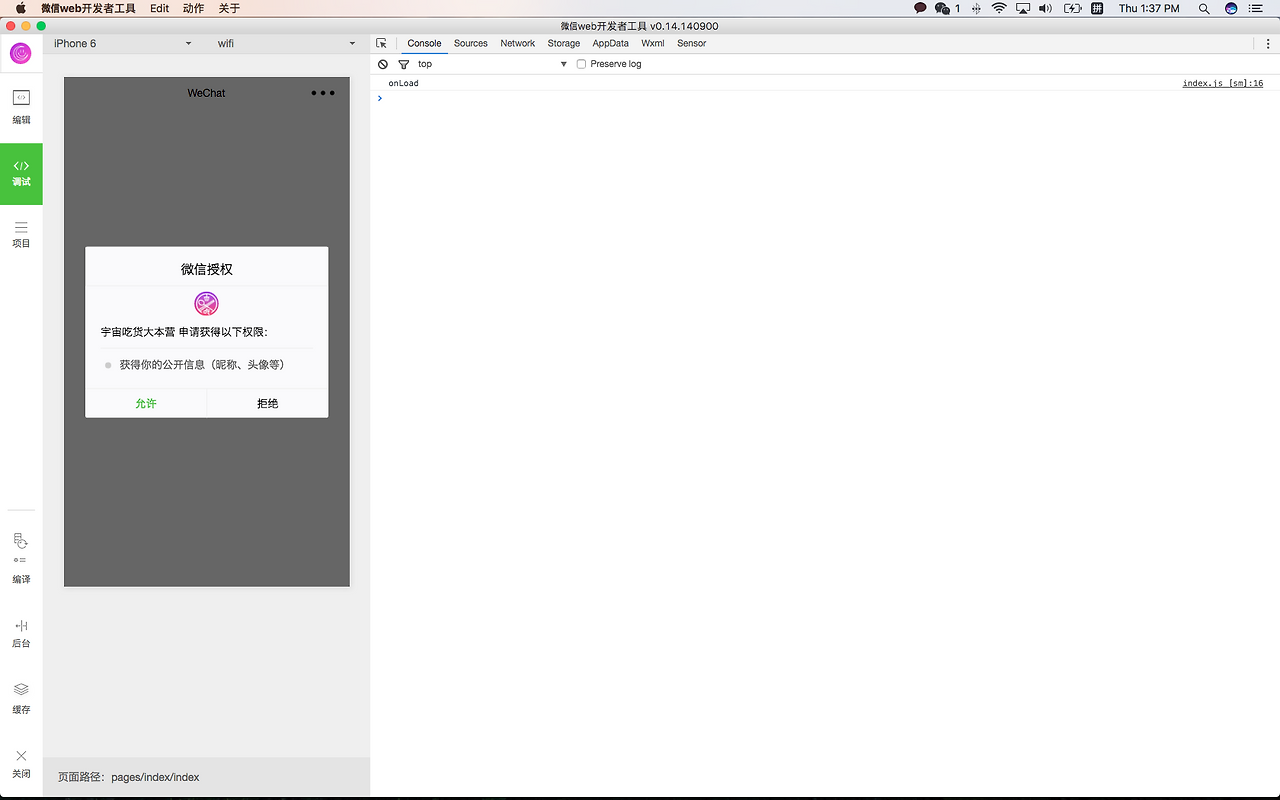Trigger 编译 from the left sidebar
Image resolution: width=1280 pixels, height=800 pixels.
[x=21, y=557]
